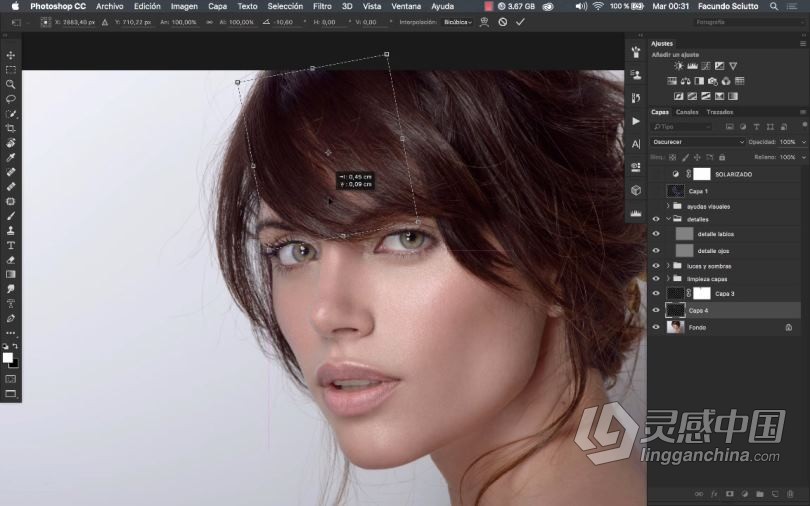810x506 pixels.
Task: Open the layer filter Tipo dropdown
Action: click(681, 126)
